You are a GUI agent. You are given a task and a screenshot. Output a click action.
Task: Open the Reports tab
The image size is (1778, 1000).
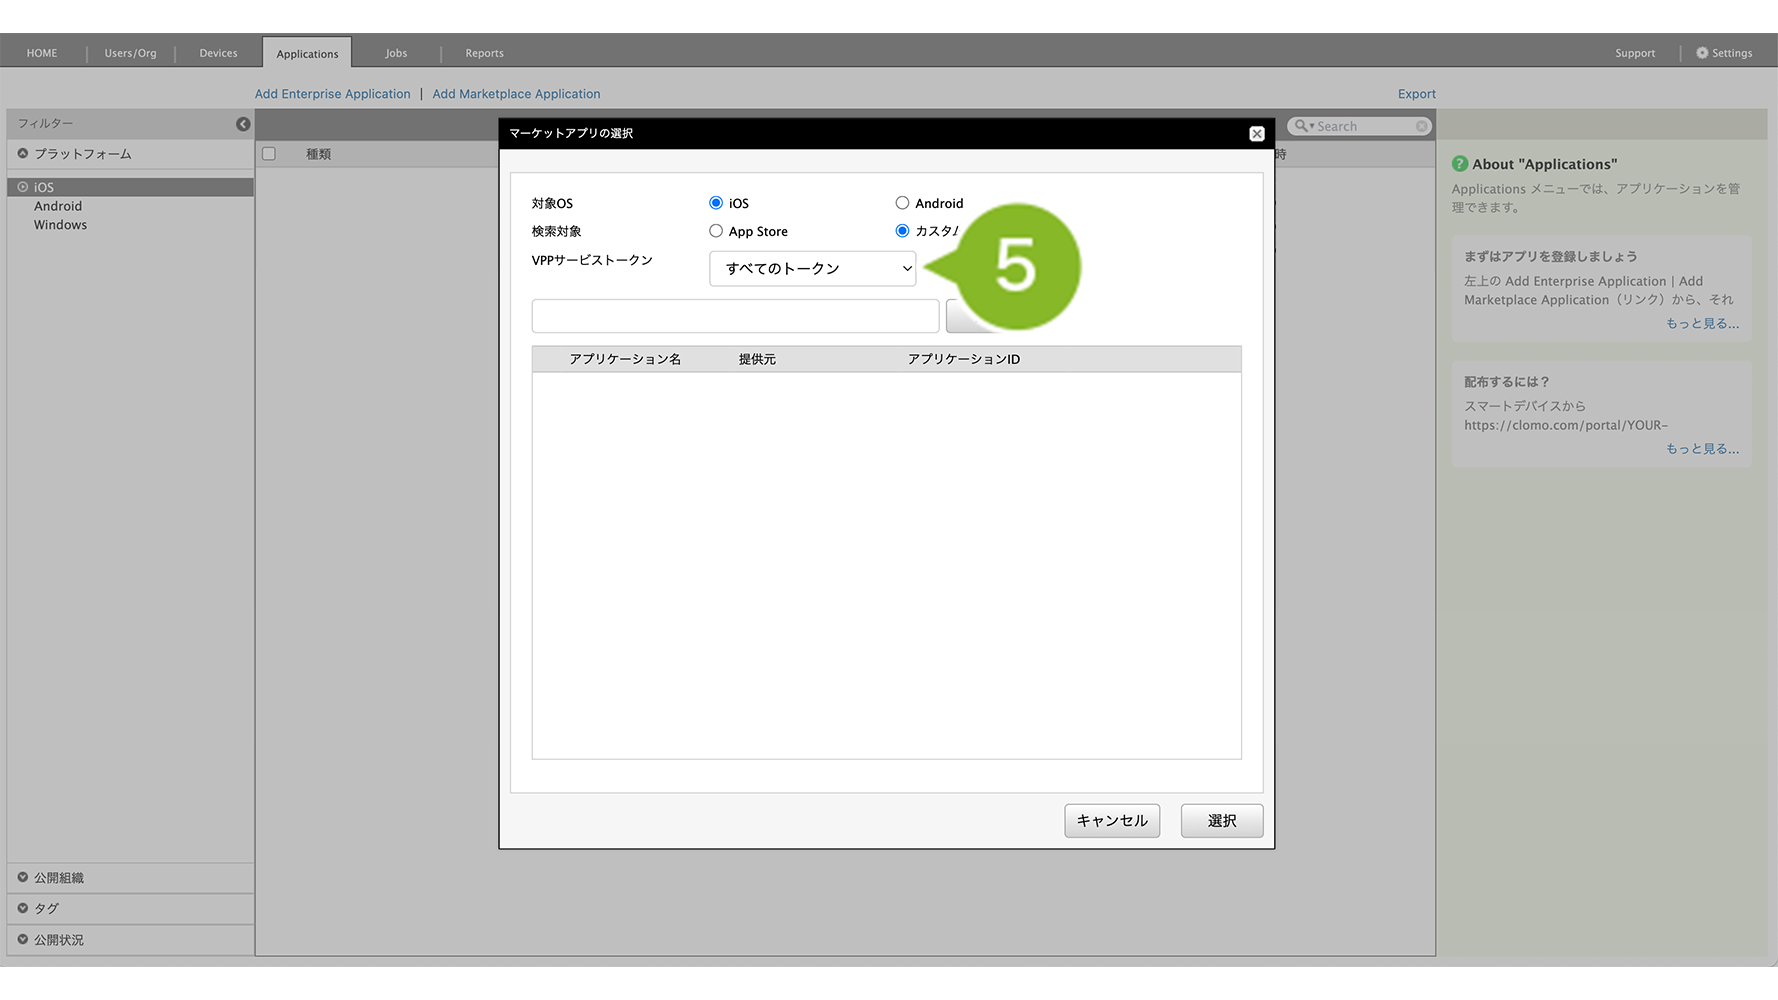(x=484, y=53)
